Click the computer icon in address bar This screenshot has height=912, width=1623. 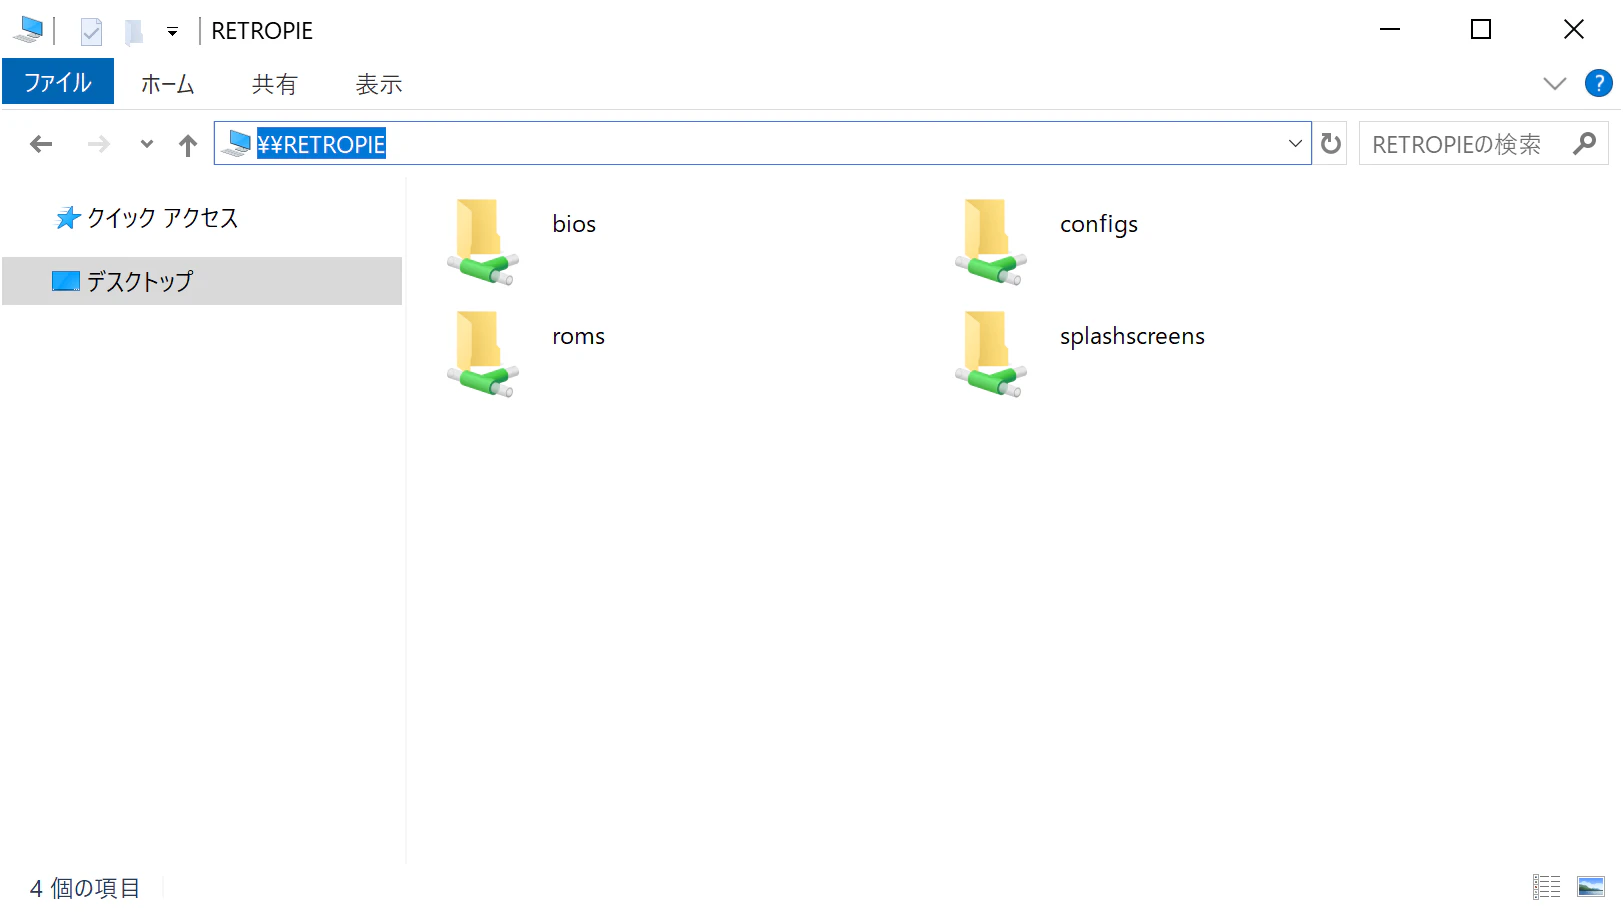click(236, 143)
